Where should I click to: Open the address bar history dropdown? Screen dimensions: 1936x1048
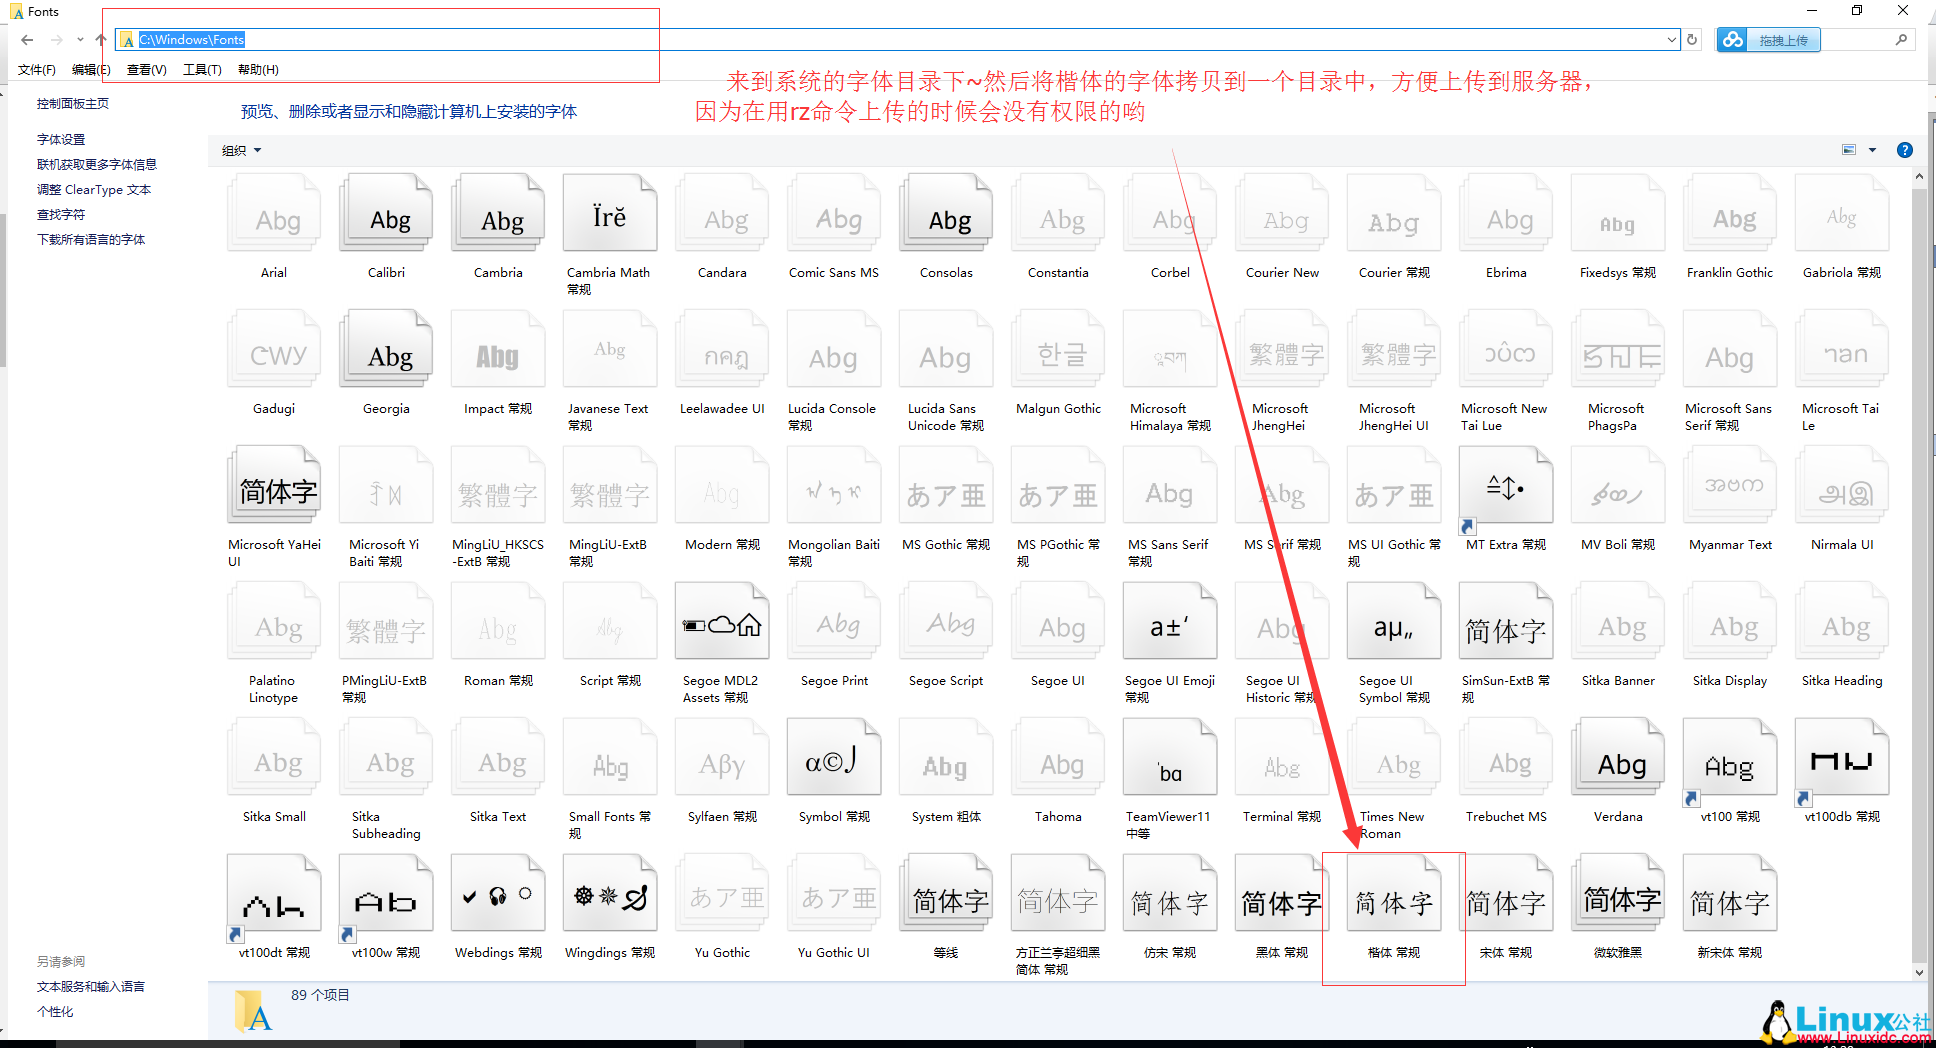pos(1671,40)
